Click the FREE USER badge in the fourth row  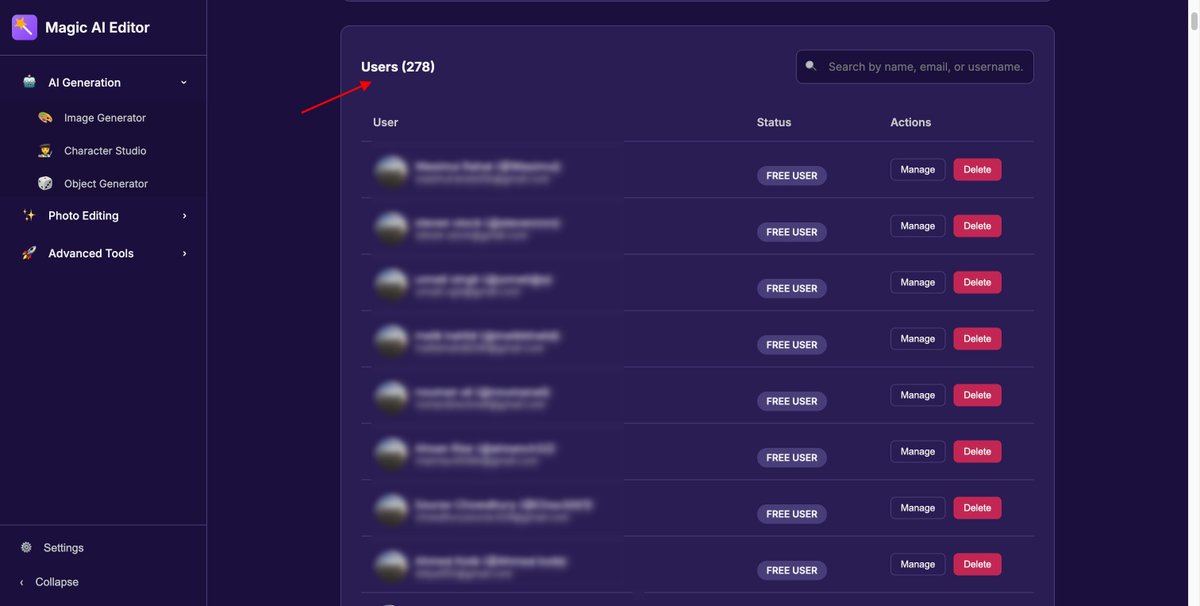click(x=792, y=345)
